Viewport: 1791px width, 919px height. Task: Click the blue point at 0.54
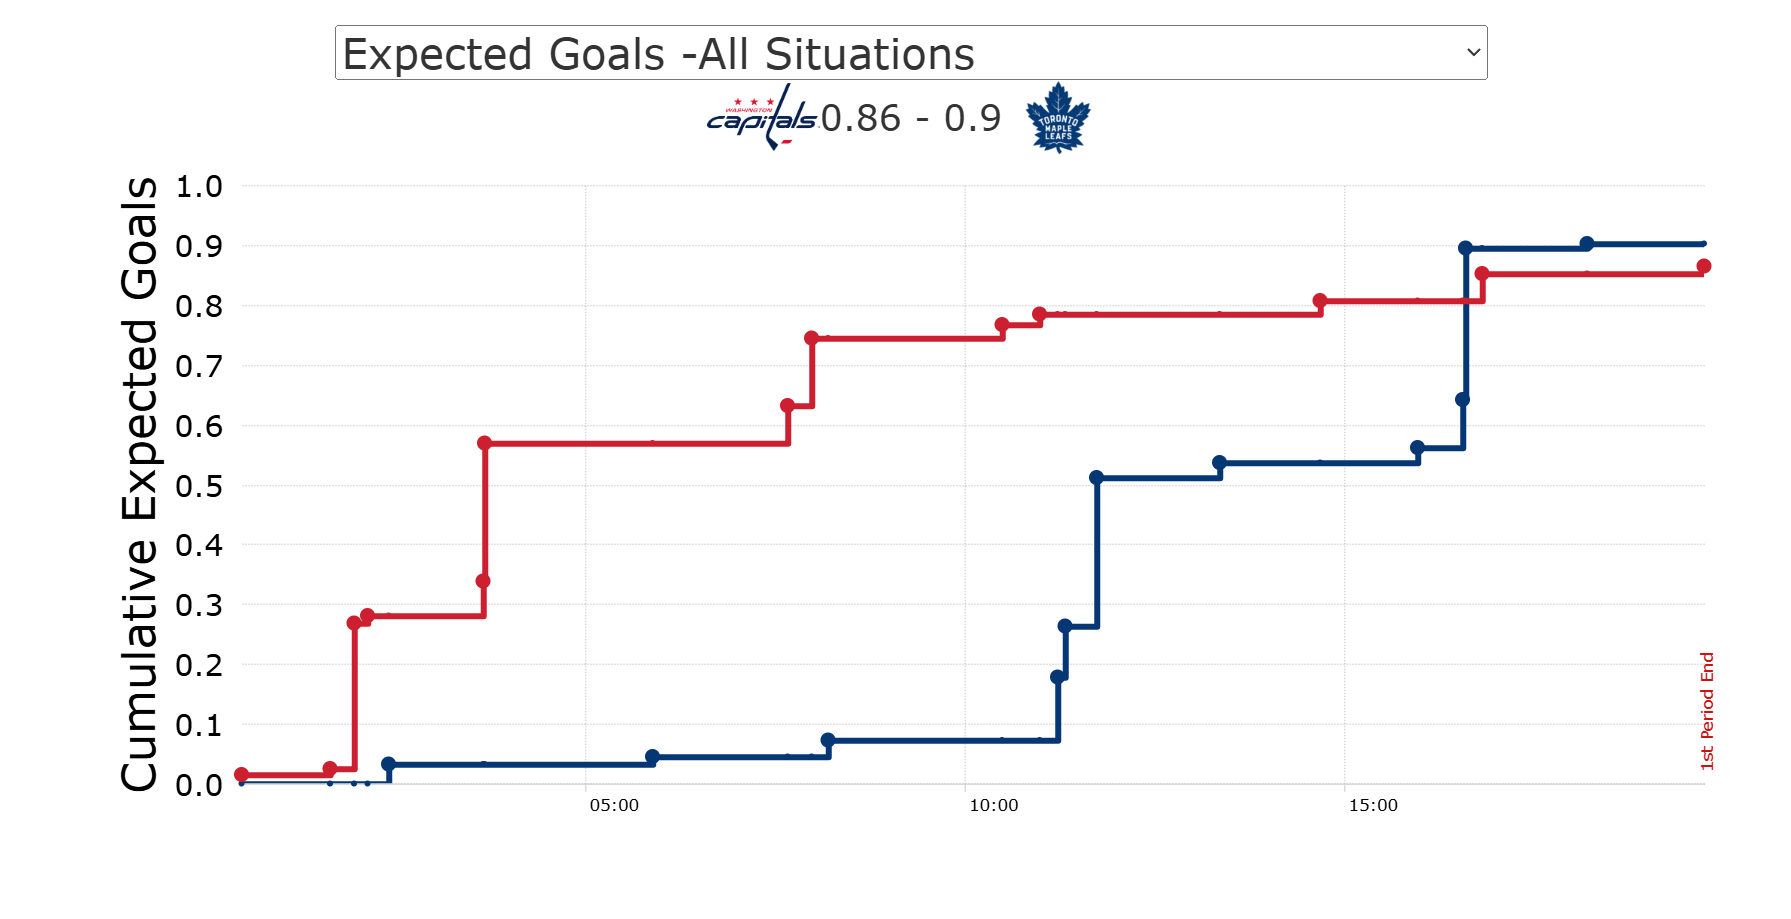click(x=1219, y=463)
